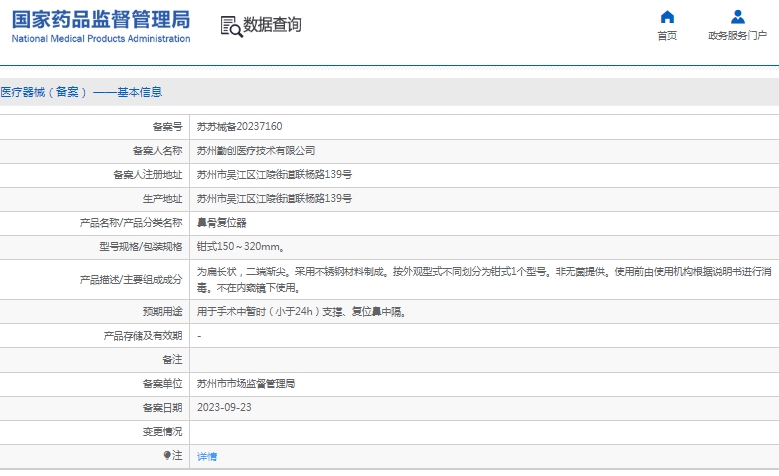Click the 产品名称/产品分类名称 label
Image resolution: width=779 pixels, height=476 pixels.
pyautogui.click(x=131, y=223)
